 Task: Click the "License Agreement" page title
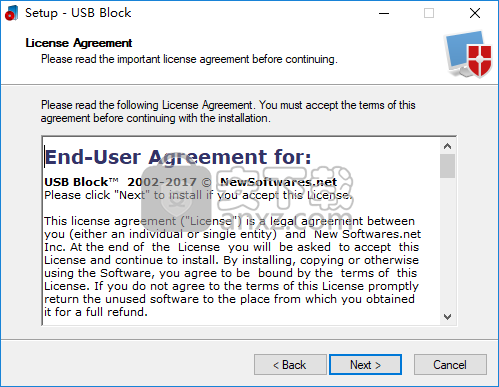[79, 43]
